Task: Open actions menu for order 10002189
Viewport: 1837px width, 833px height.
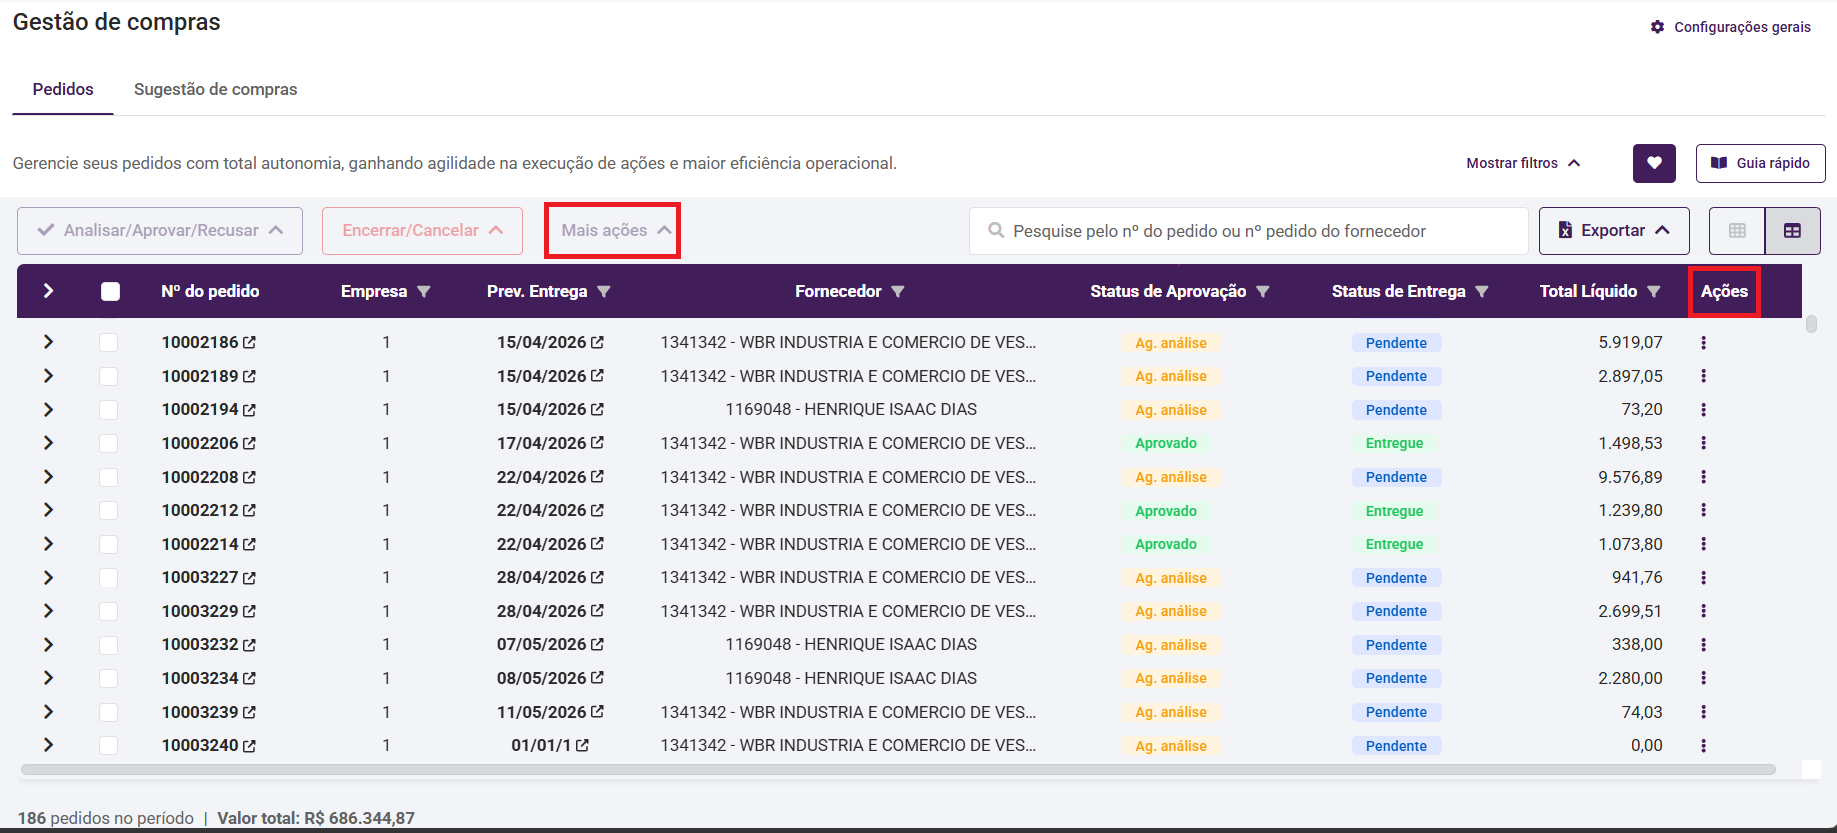Action: click(1703, 376)
